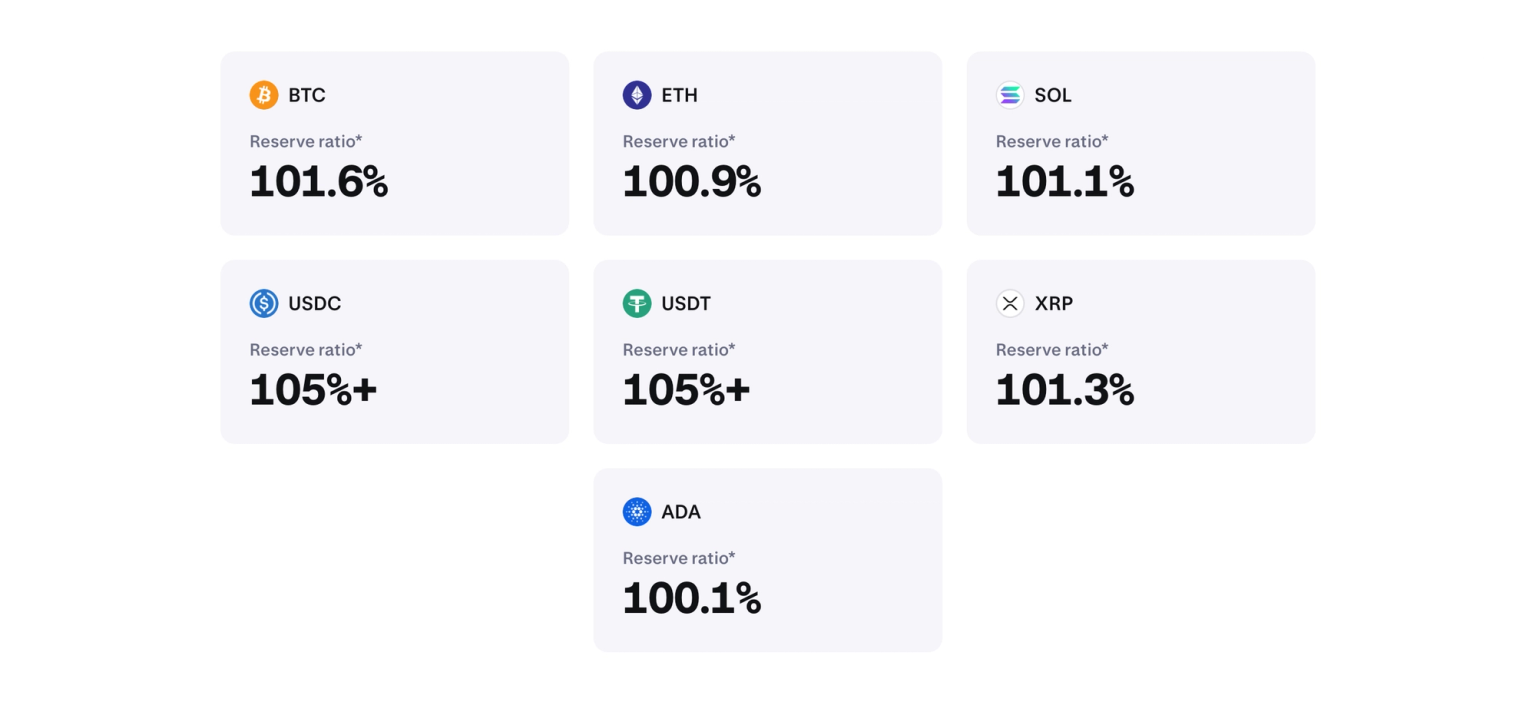Click Reserve ratio label in USDC card

click(x=306, y=349)
